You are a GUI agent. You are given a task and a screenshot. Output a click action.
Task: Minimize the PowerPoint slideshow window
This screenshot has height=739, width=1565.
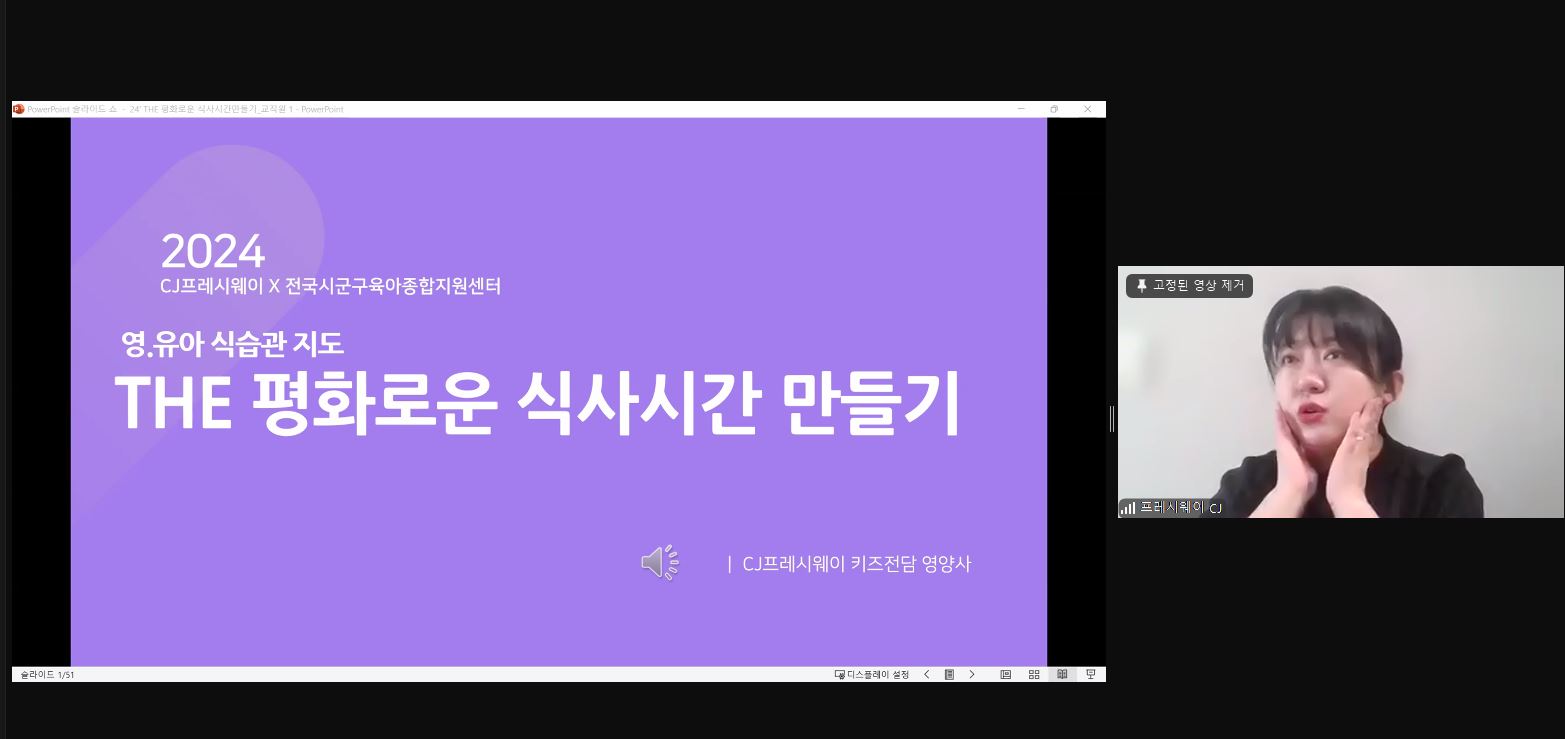[x=1021, y=109]
